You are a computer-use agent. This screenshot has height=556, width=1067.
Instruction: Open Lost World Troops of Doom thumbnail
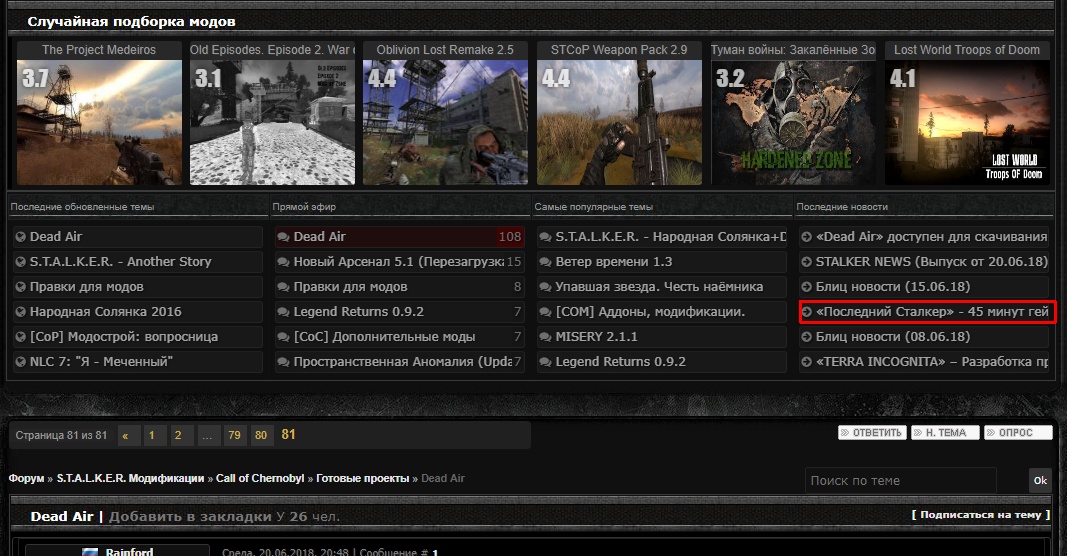point(967,122)
